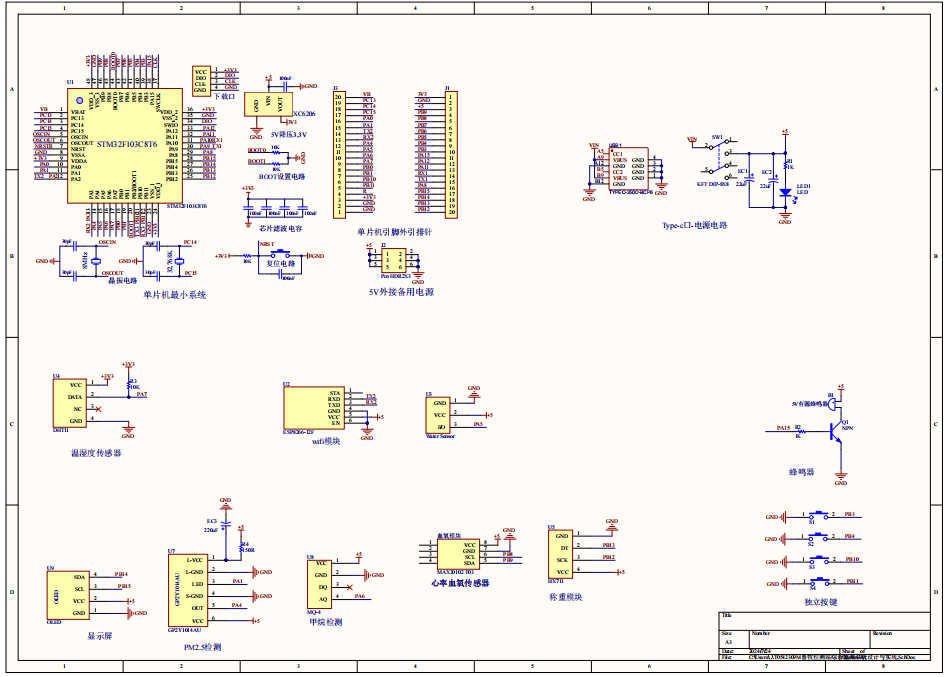The width and height of the screenshot is (948, 677).
Task: Click the ESP8266 wifi module block
Action: coord(312,409)
